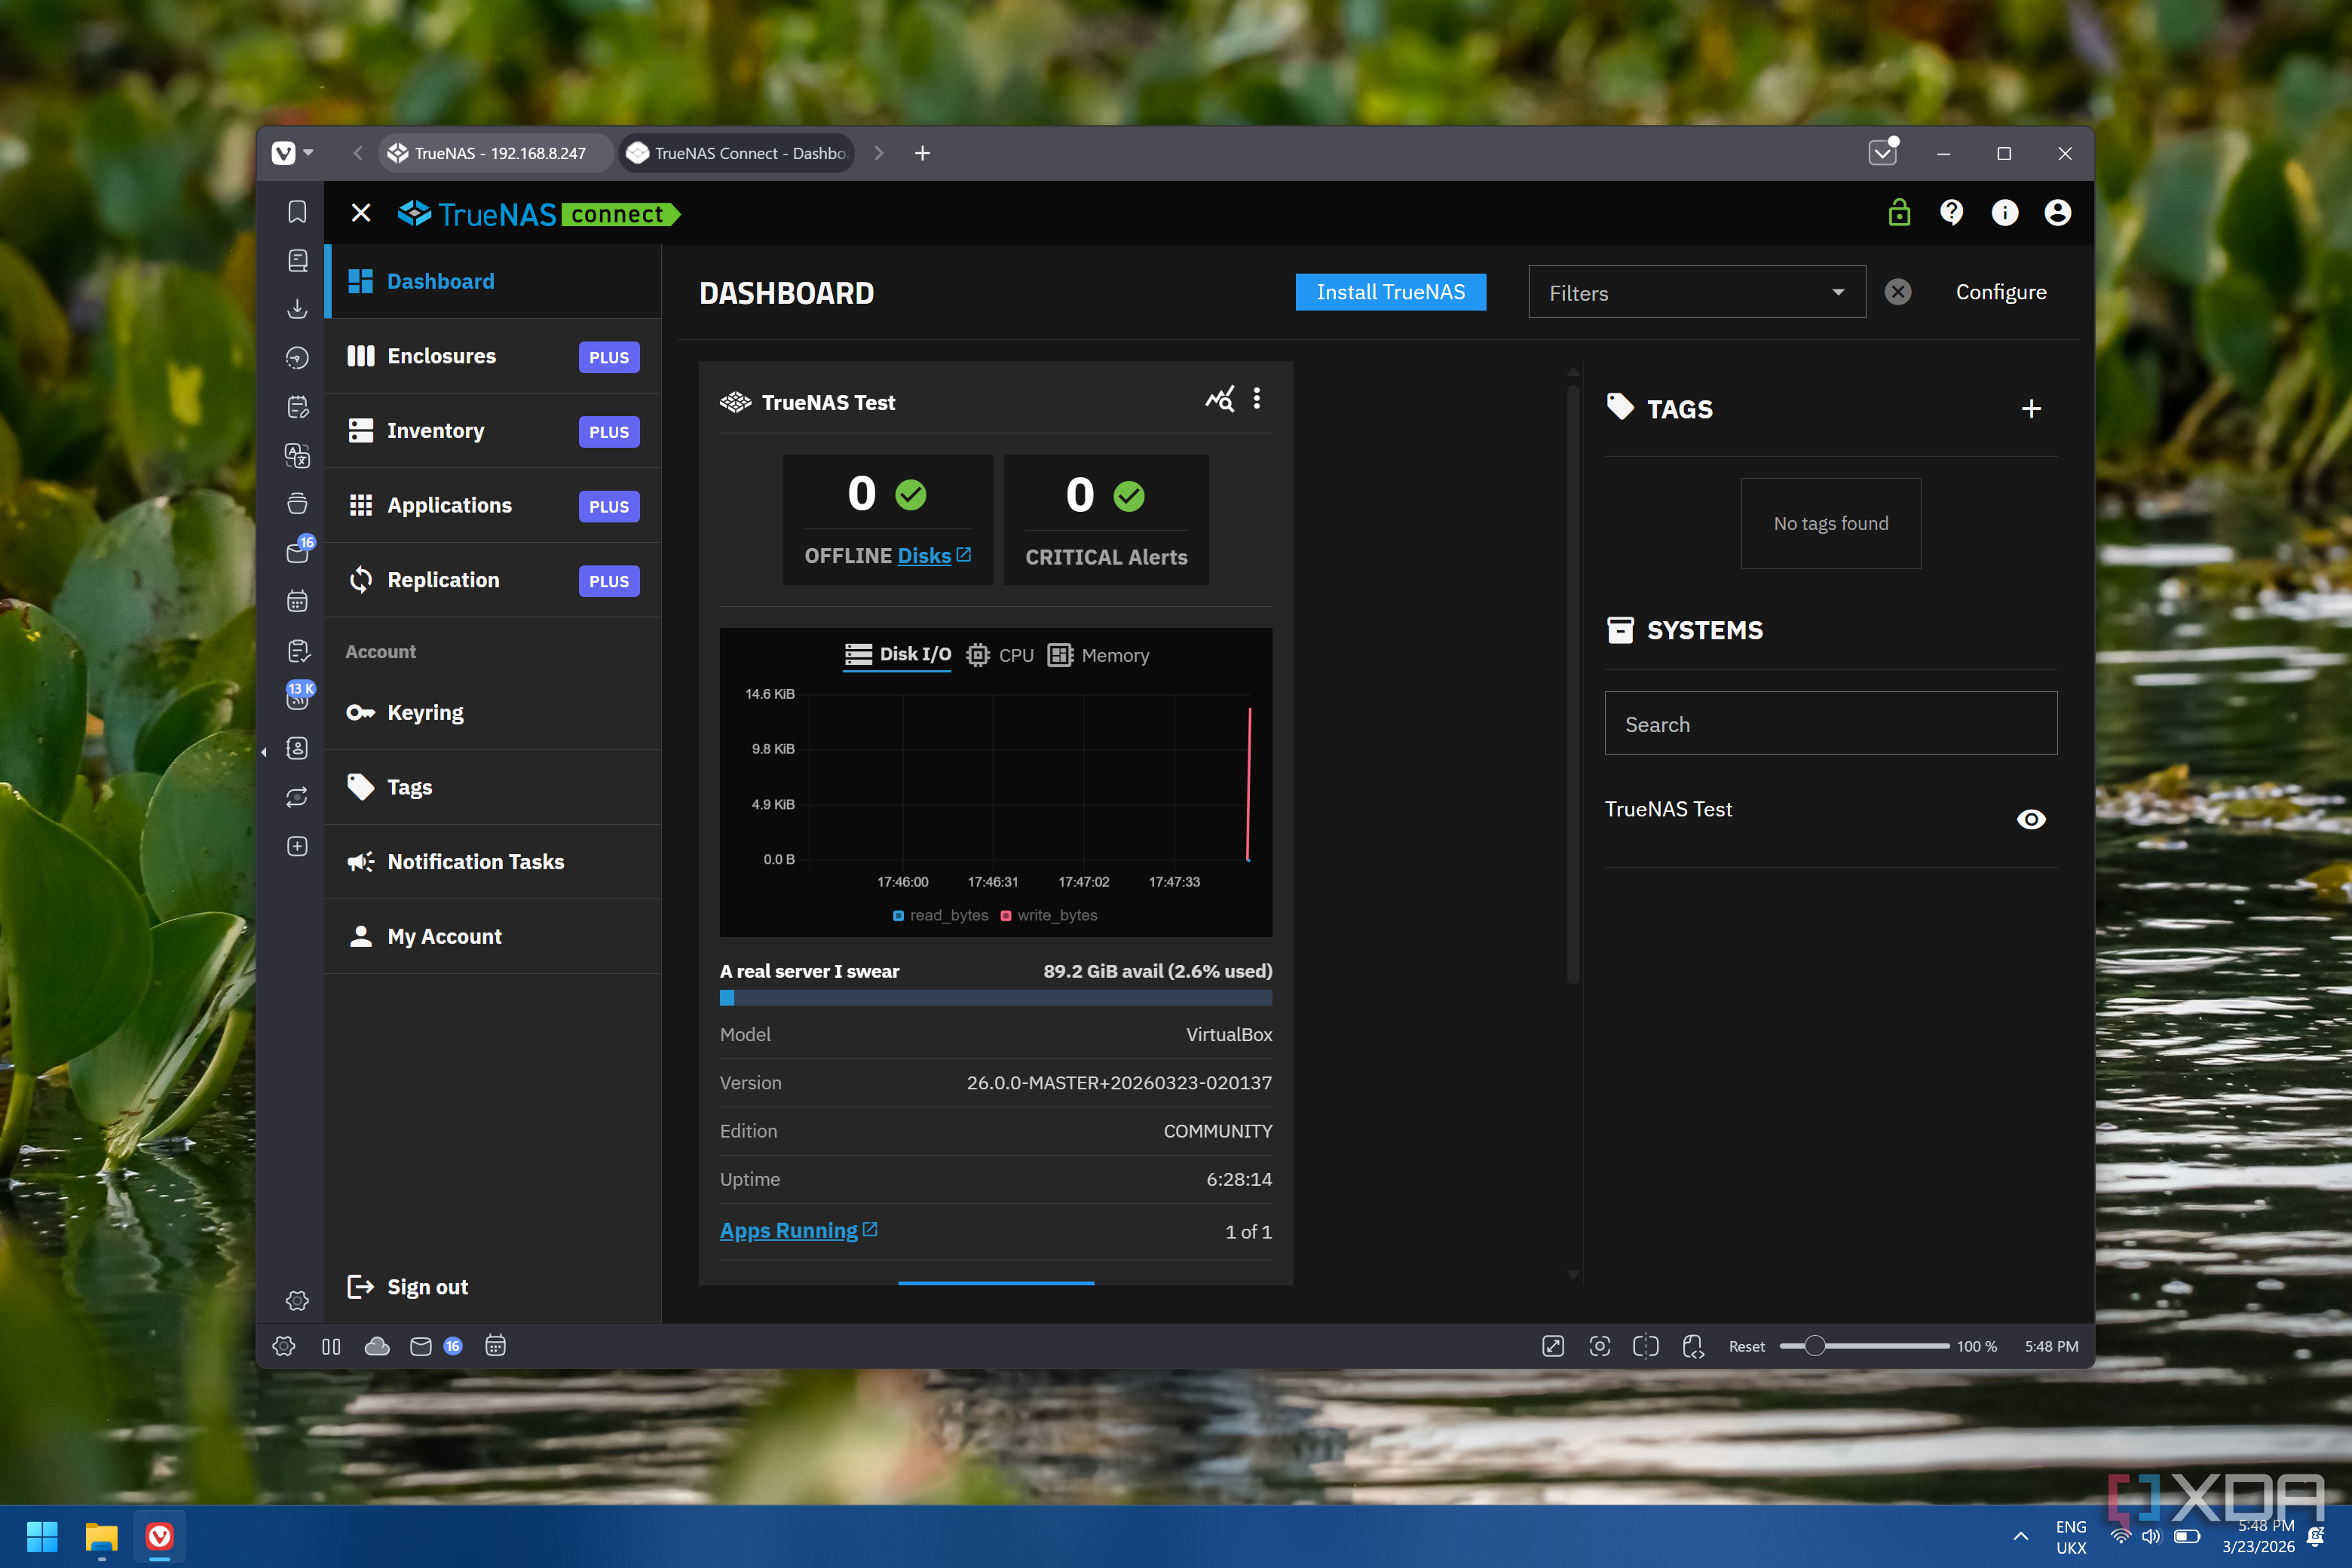
Task: Switch to the CPU chart tab
Action: click(x=1000, y=655)
